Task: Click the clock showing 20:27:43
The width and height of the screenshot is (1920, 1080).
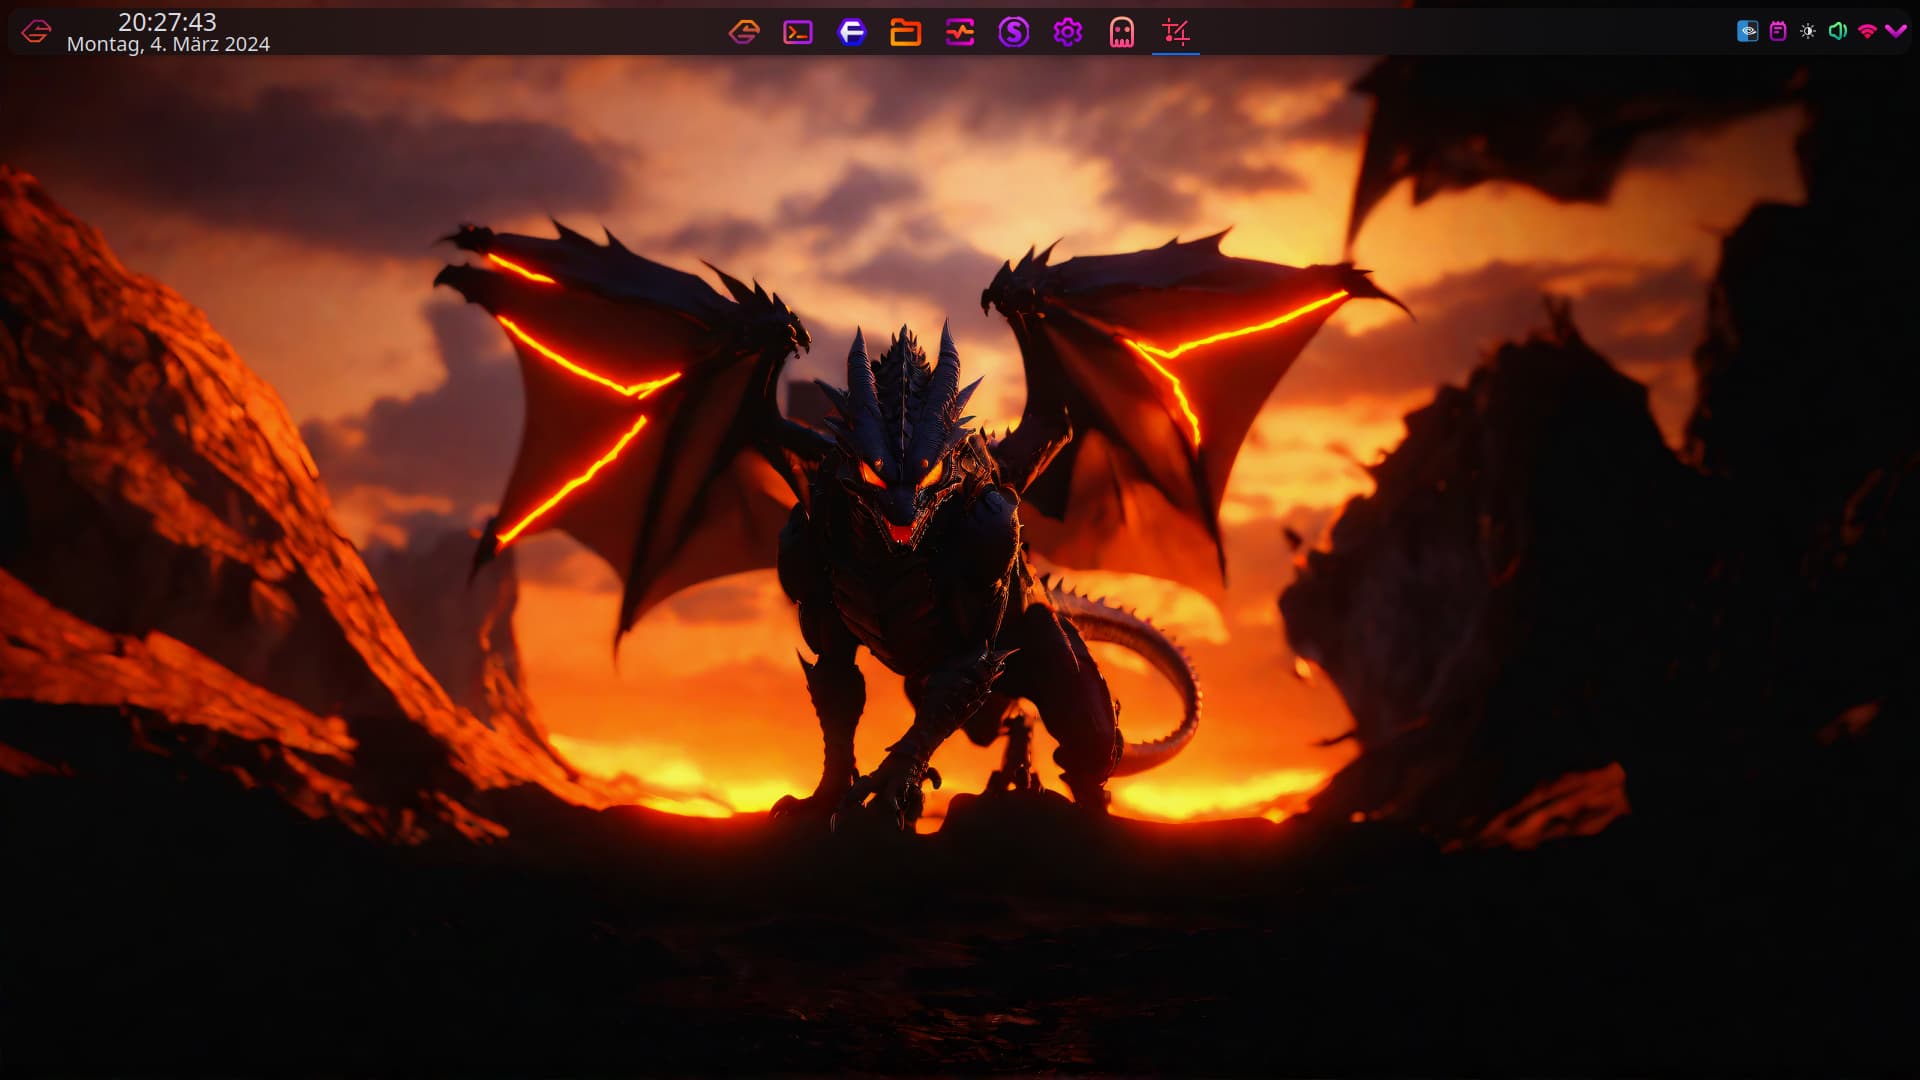Action: pos(167,22)
